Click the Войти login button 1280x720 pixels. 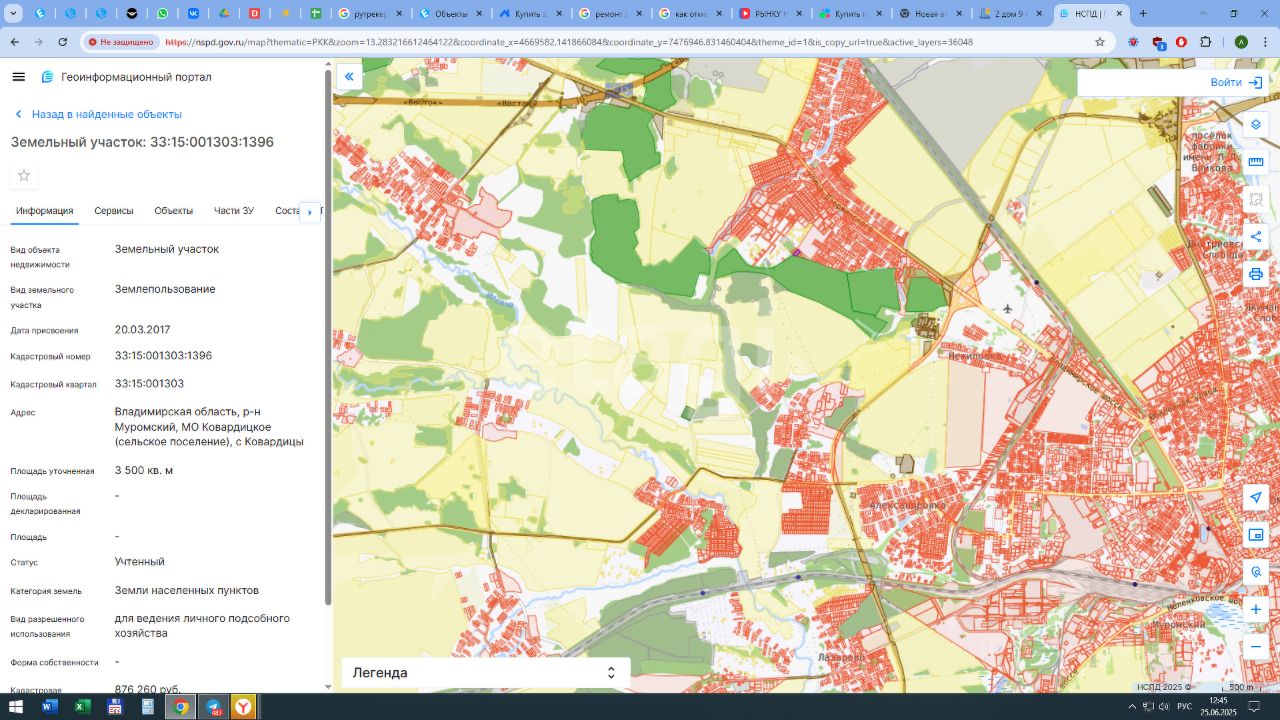(1236, 82)
